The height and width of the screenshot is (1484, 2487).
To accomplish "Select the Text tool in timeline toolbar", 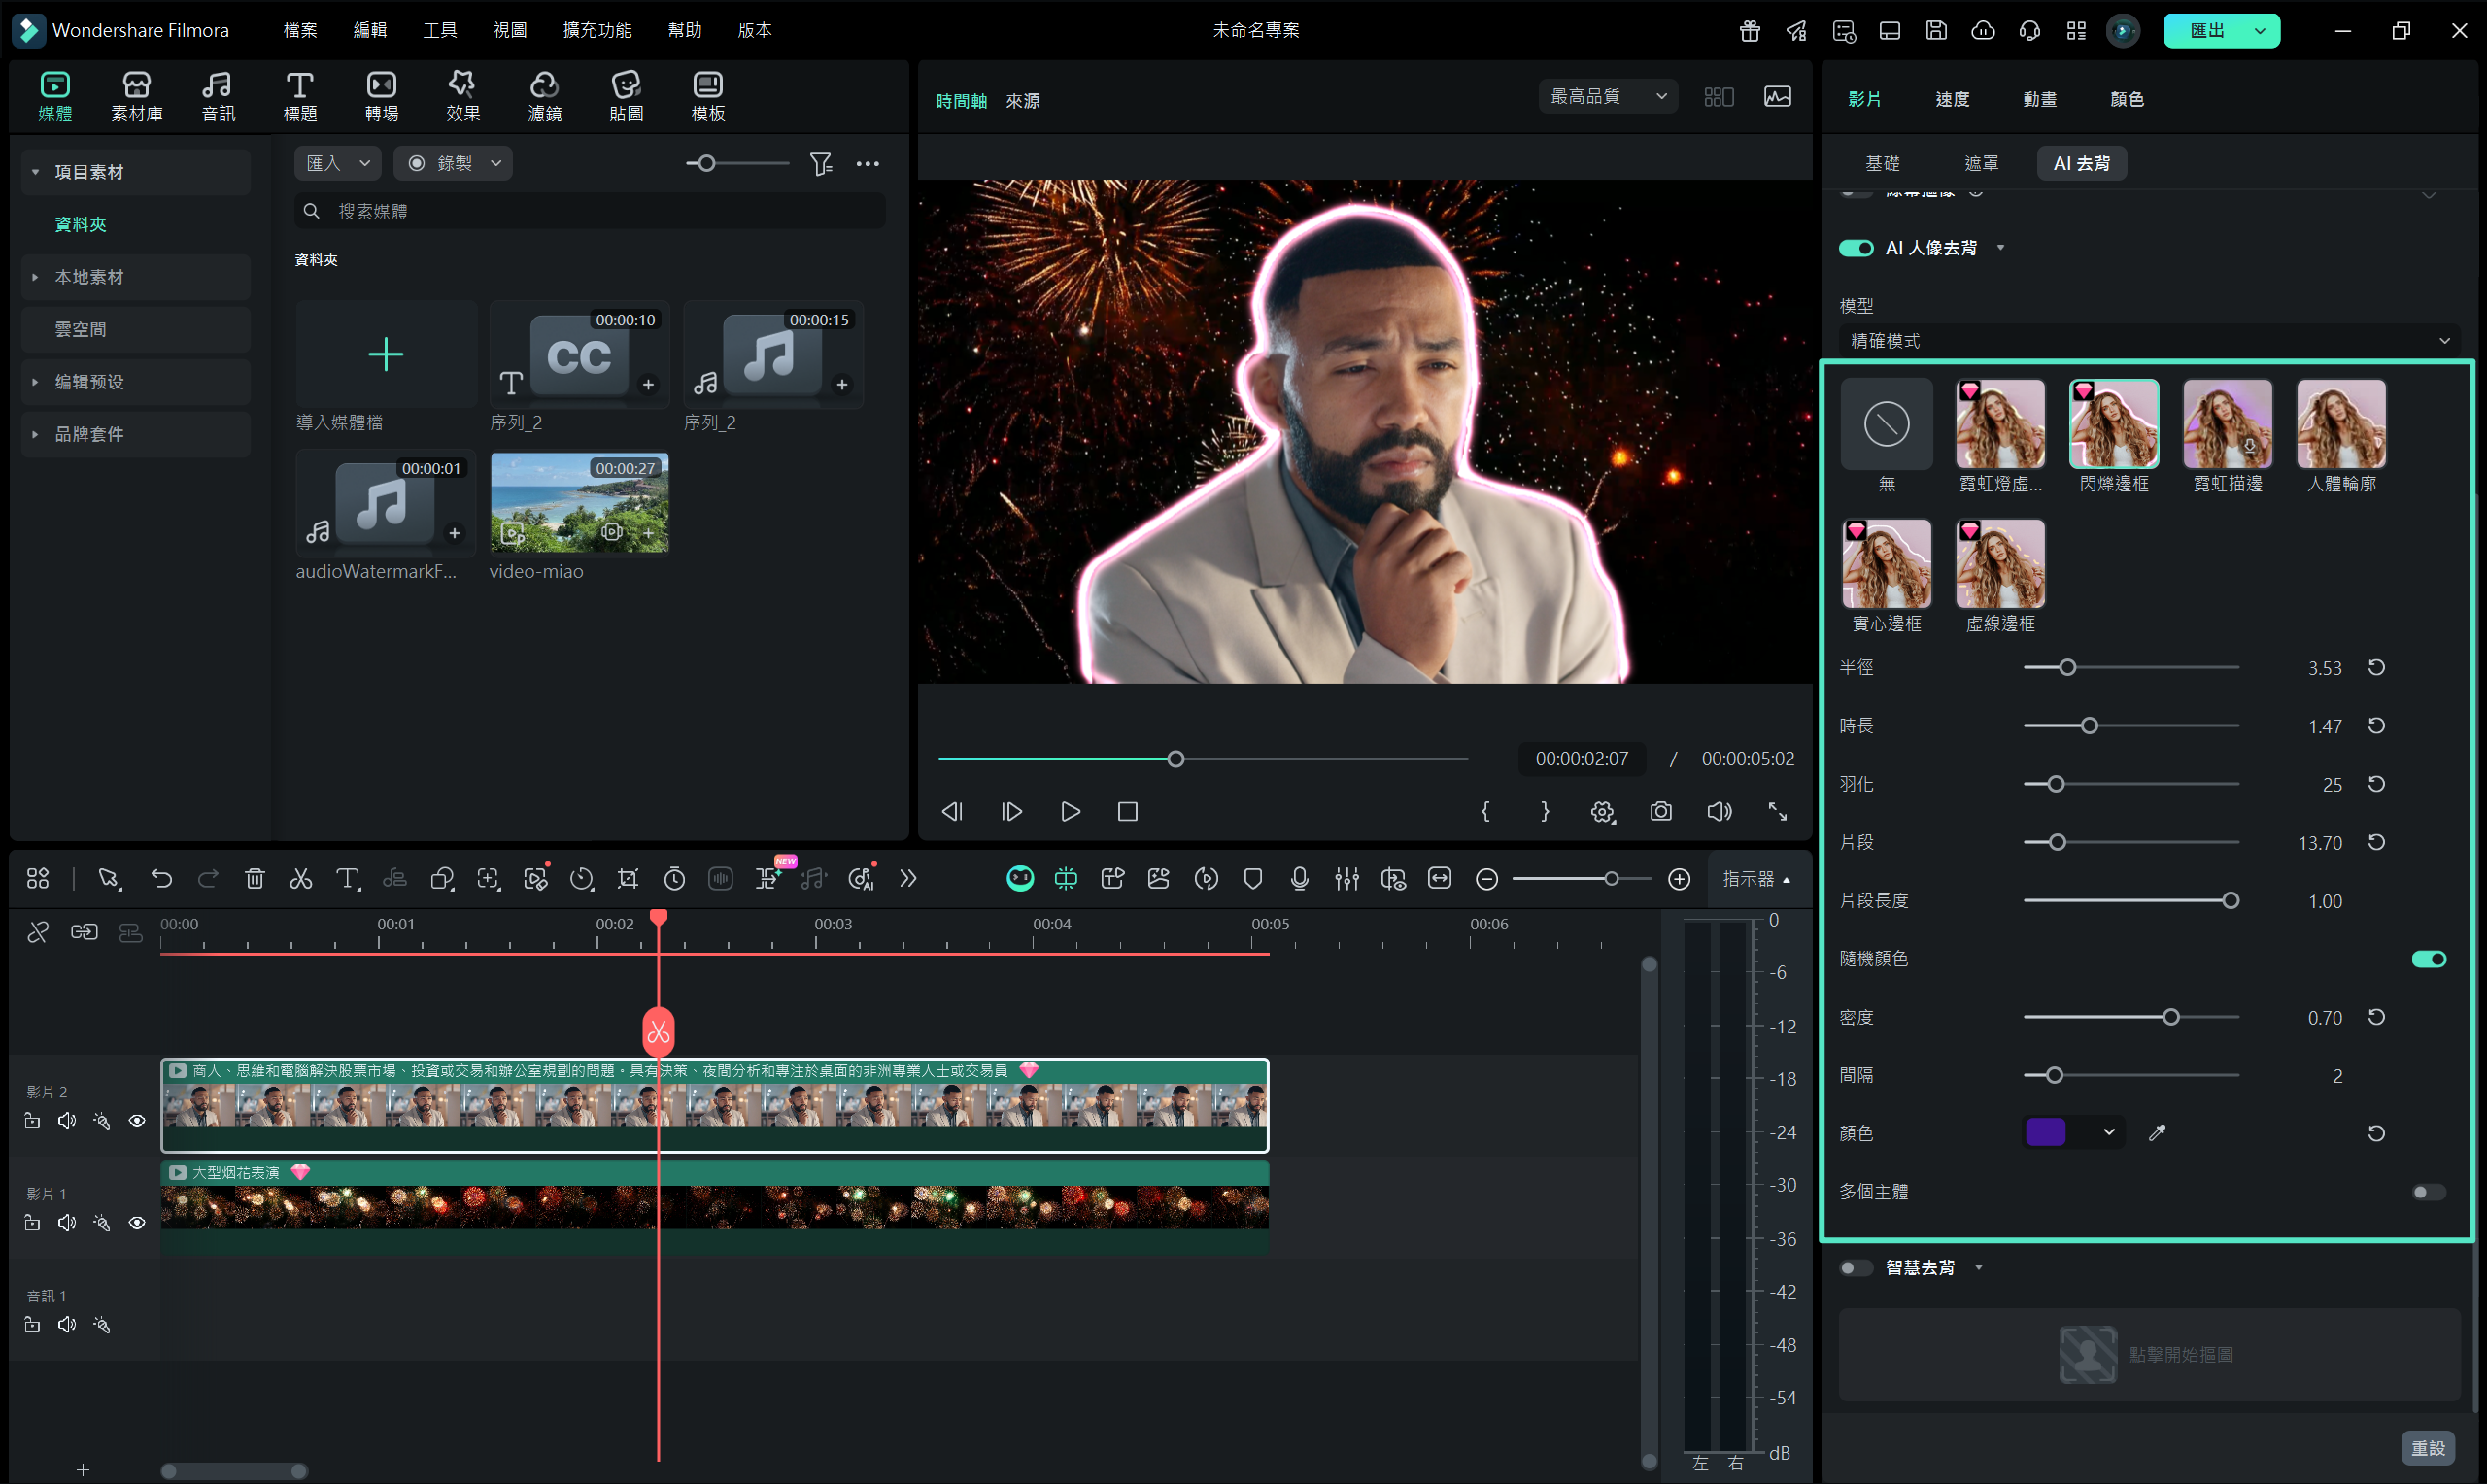I will click(347, 879).
